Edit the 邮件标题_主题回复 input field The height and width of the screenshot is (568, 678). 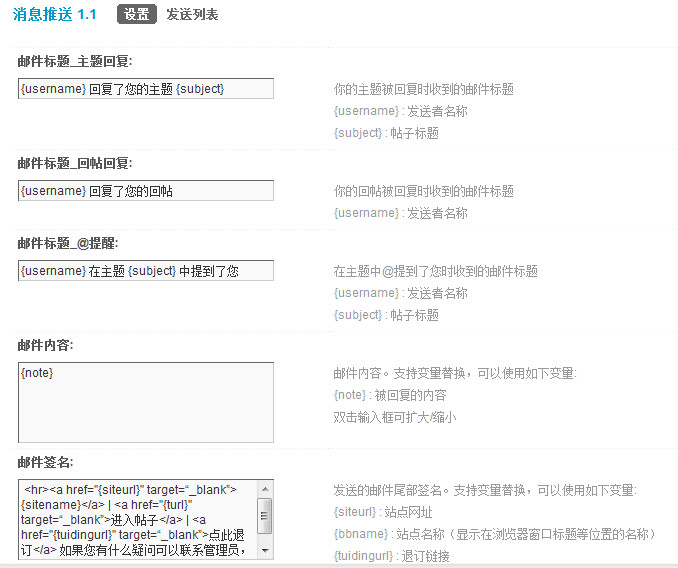click(146, 89)
